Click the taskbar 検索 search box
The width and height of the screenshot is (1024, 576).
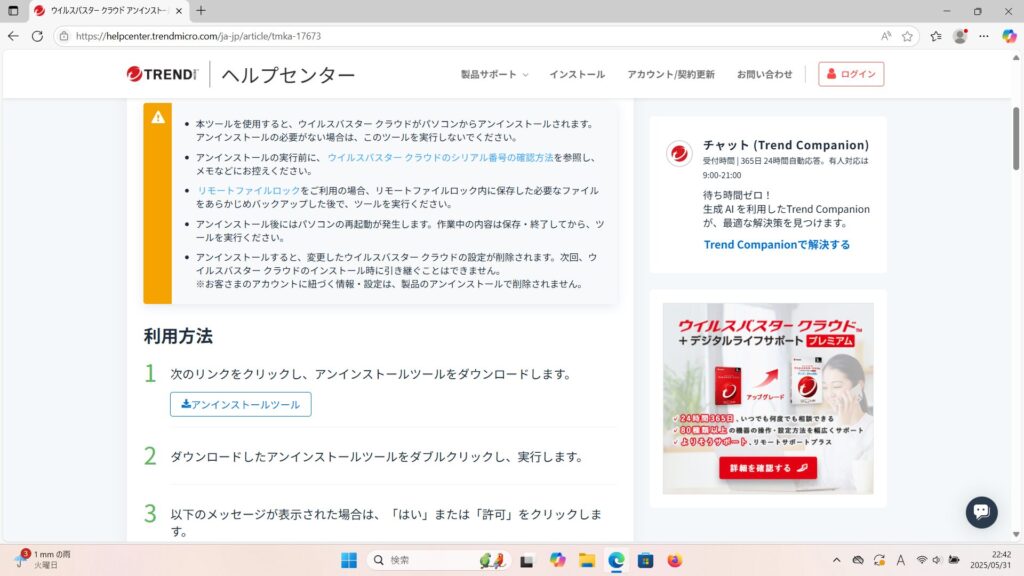point(438,560)
